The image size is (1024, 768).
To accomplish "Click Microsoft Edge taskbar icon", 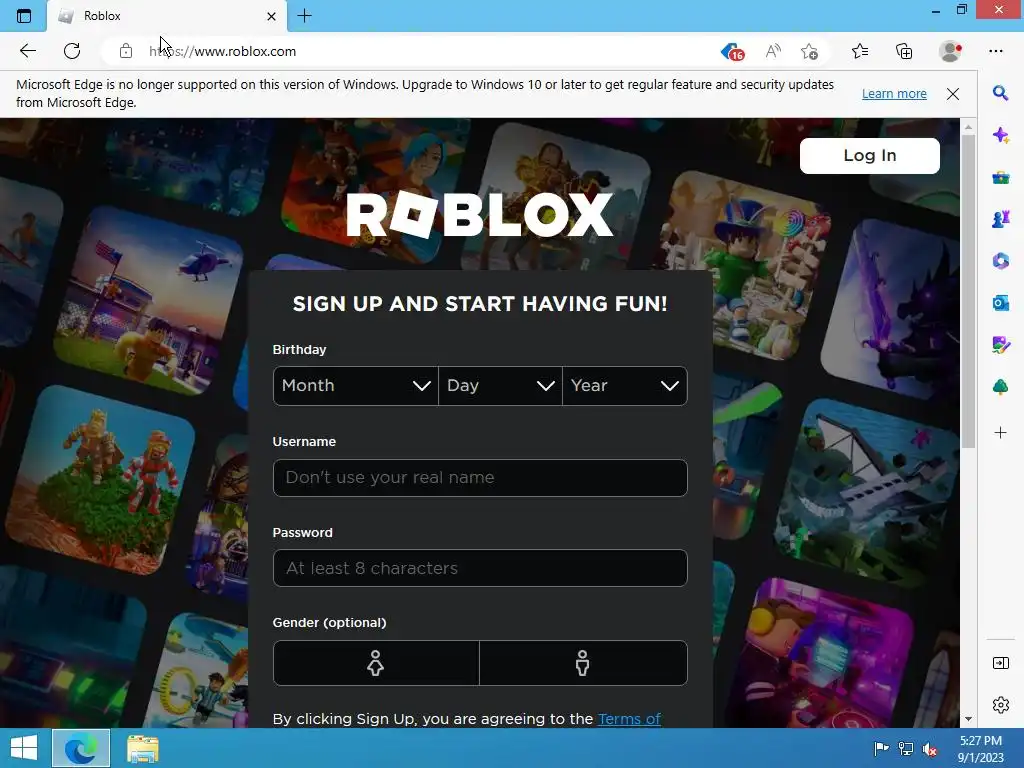I will coord(81,748).
